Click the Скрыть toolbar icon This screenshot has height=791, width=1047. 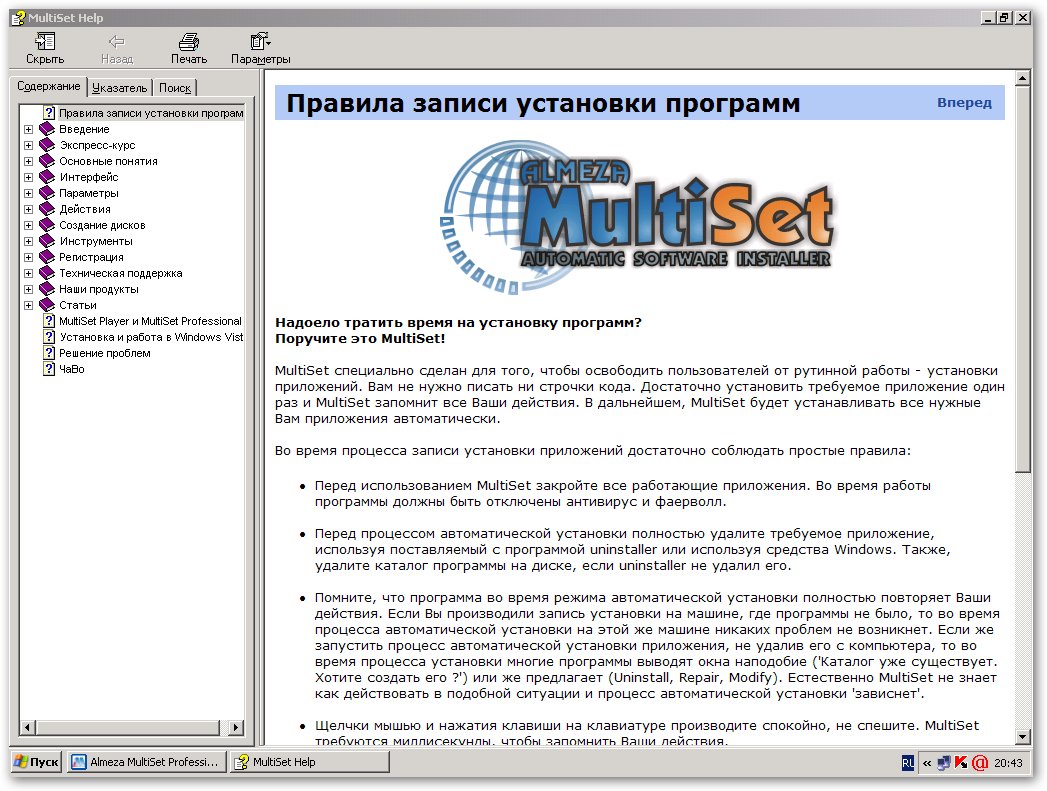tap(45, 42)
